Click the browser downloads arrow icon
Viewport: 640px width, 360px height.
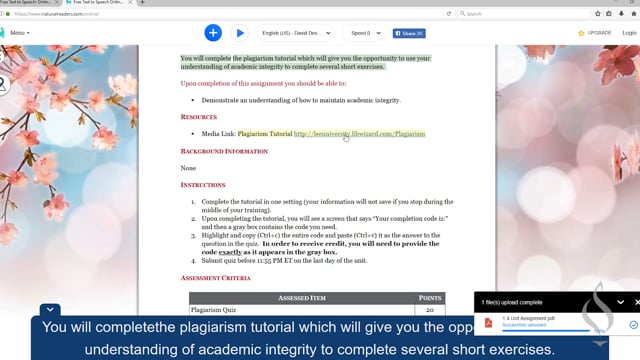(x=621, y=13)
